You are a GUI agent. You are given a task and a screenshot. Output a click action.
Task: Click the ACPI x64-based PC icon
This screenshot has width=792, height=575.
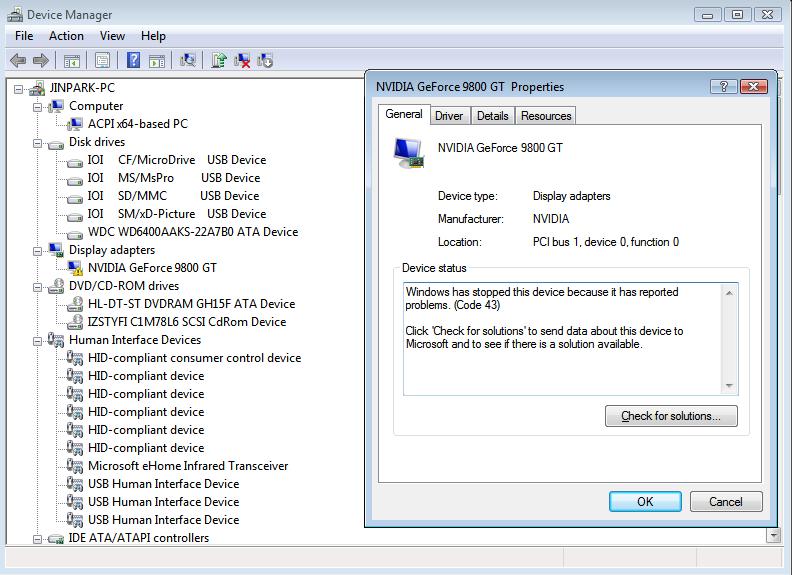click(75, 124)
